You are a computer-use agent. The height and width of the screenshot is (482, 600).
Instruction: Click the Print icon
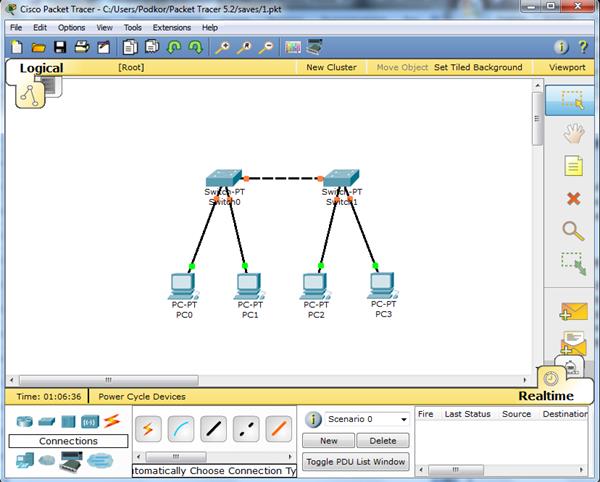coord(82,47)
